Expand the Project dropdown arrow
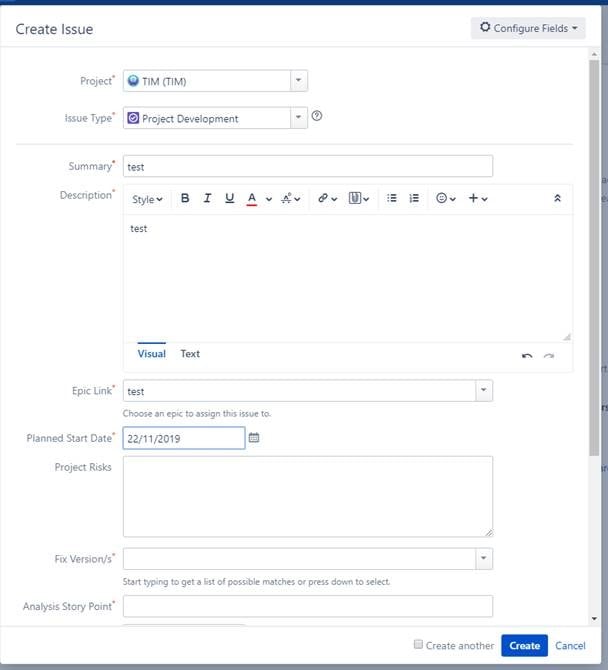608x670 pixels. tap(299, 81)
